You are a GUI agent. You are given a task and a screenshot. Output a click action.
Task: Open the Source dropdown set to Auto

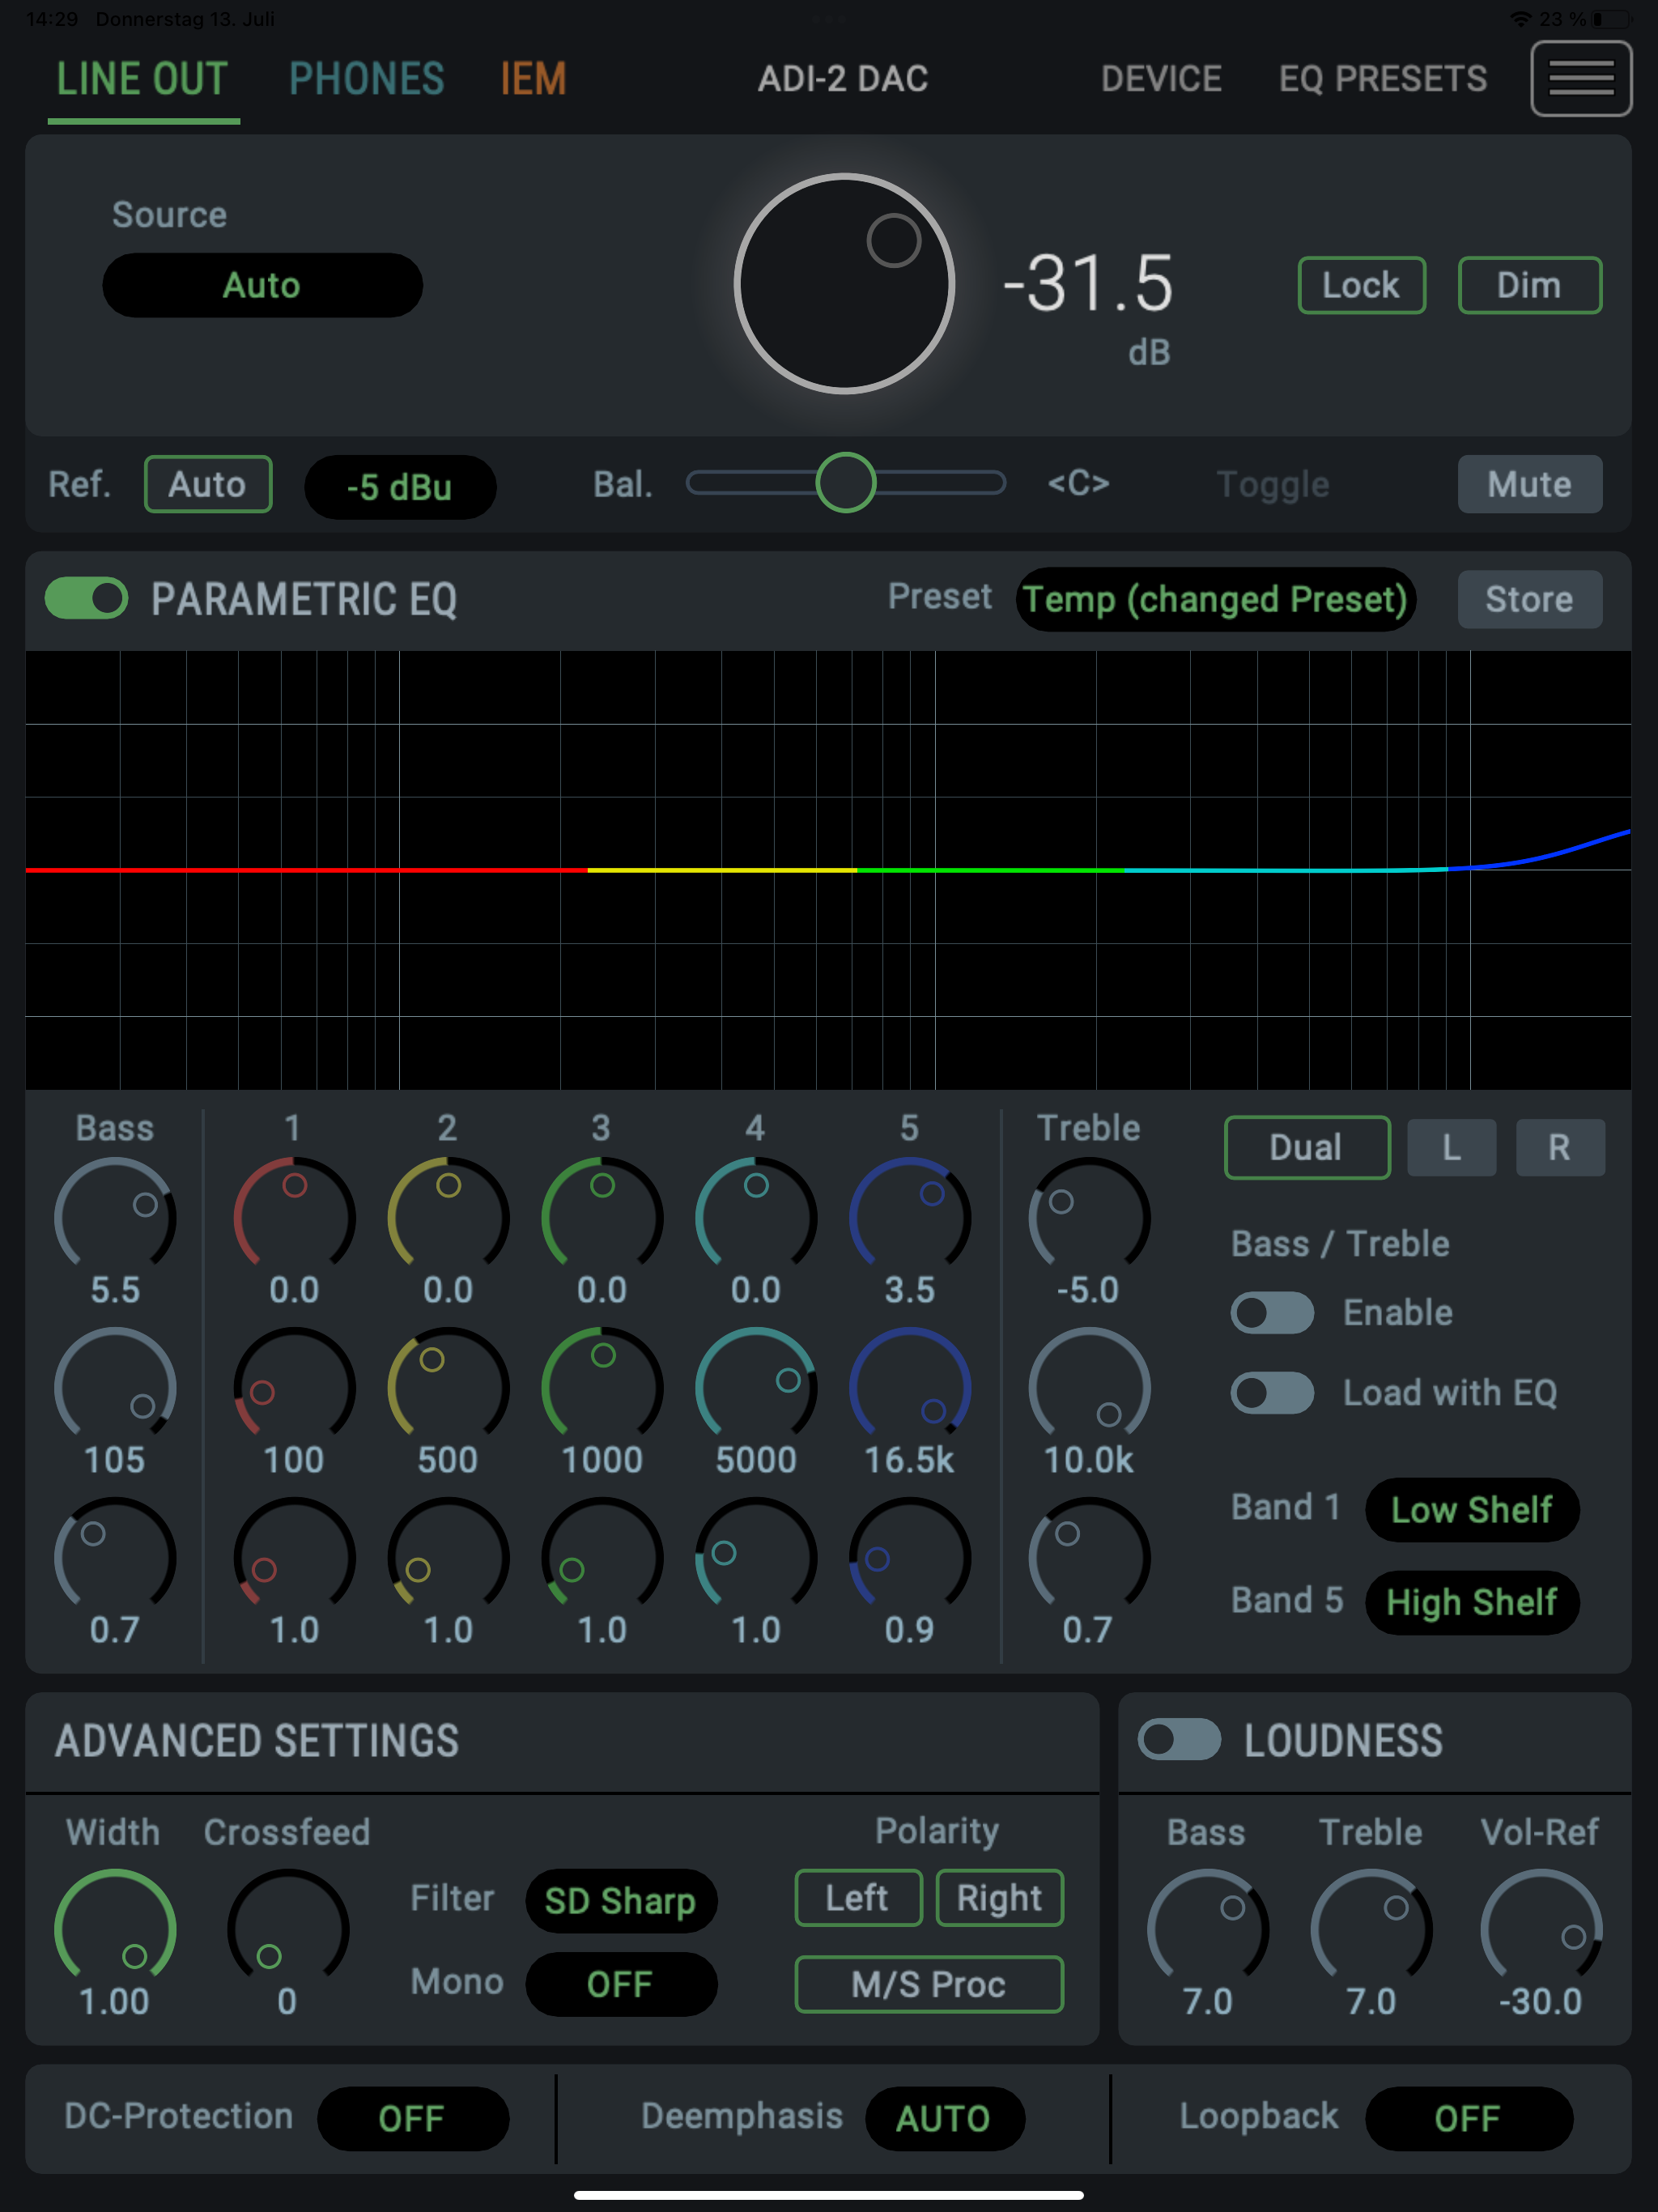(262, 285)
